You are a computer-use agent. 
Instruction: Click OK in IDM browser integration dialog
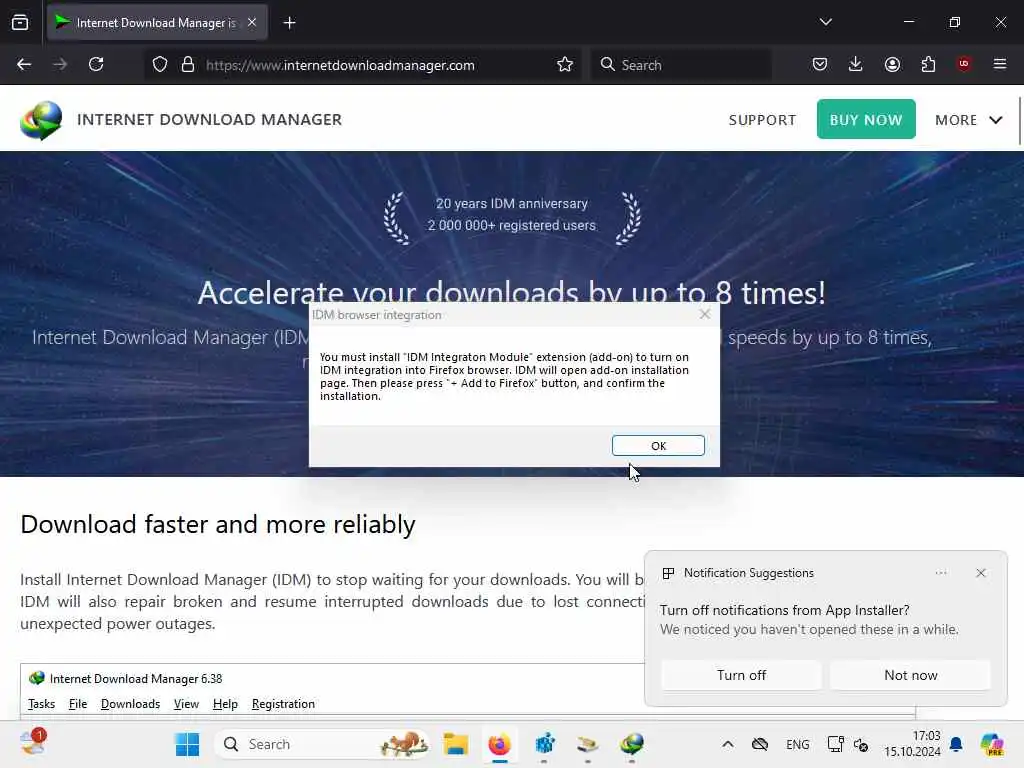tap(658, 445)
